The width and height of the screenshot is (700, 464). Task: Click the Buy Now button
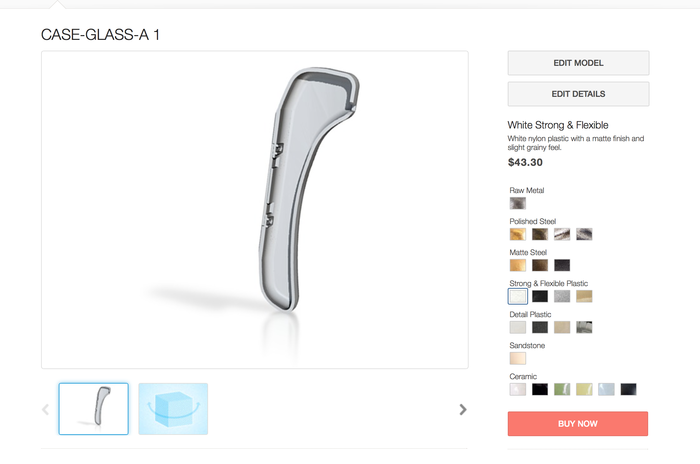(x=578, y=423)
